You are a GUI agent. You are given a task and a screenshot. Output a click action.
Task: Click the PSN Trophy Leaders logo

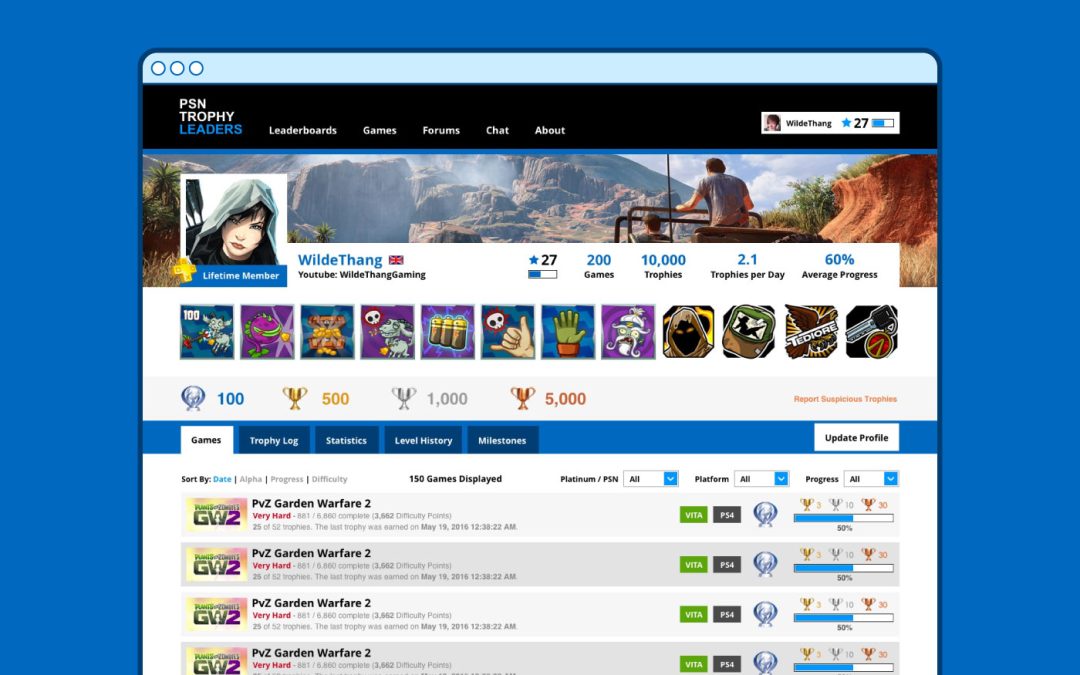tap(210, 116)
